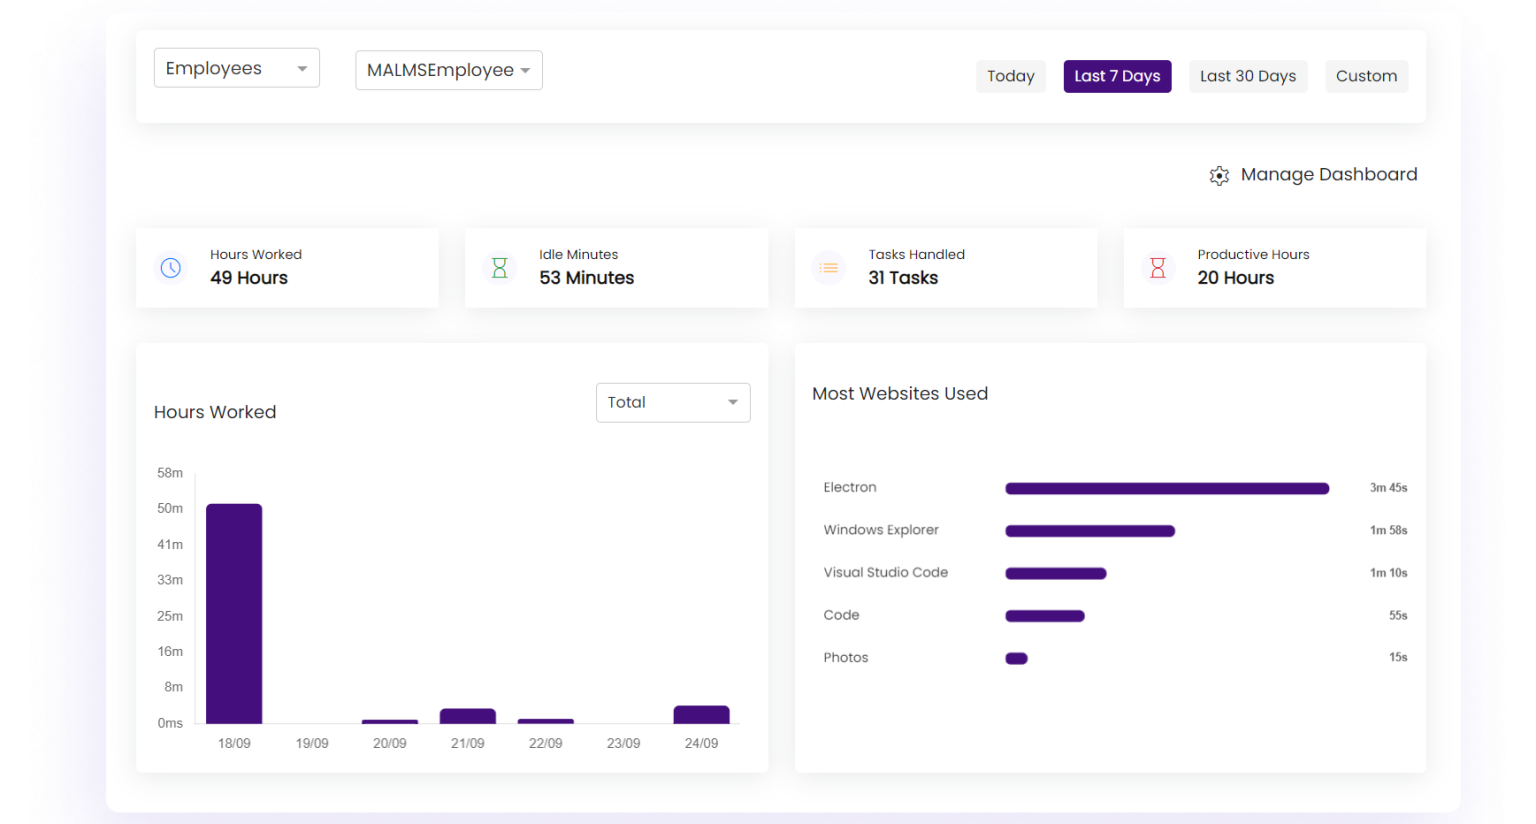
Task: Activate the Custom date range option
Action: pyautogui.click(x=1366, y=76)
